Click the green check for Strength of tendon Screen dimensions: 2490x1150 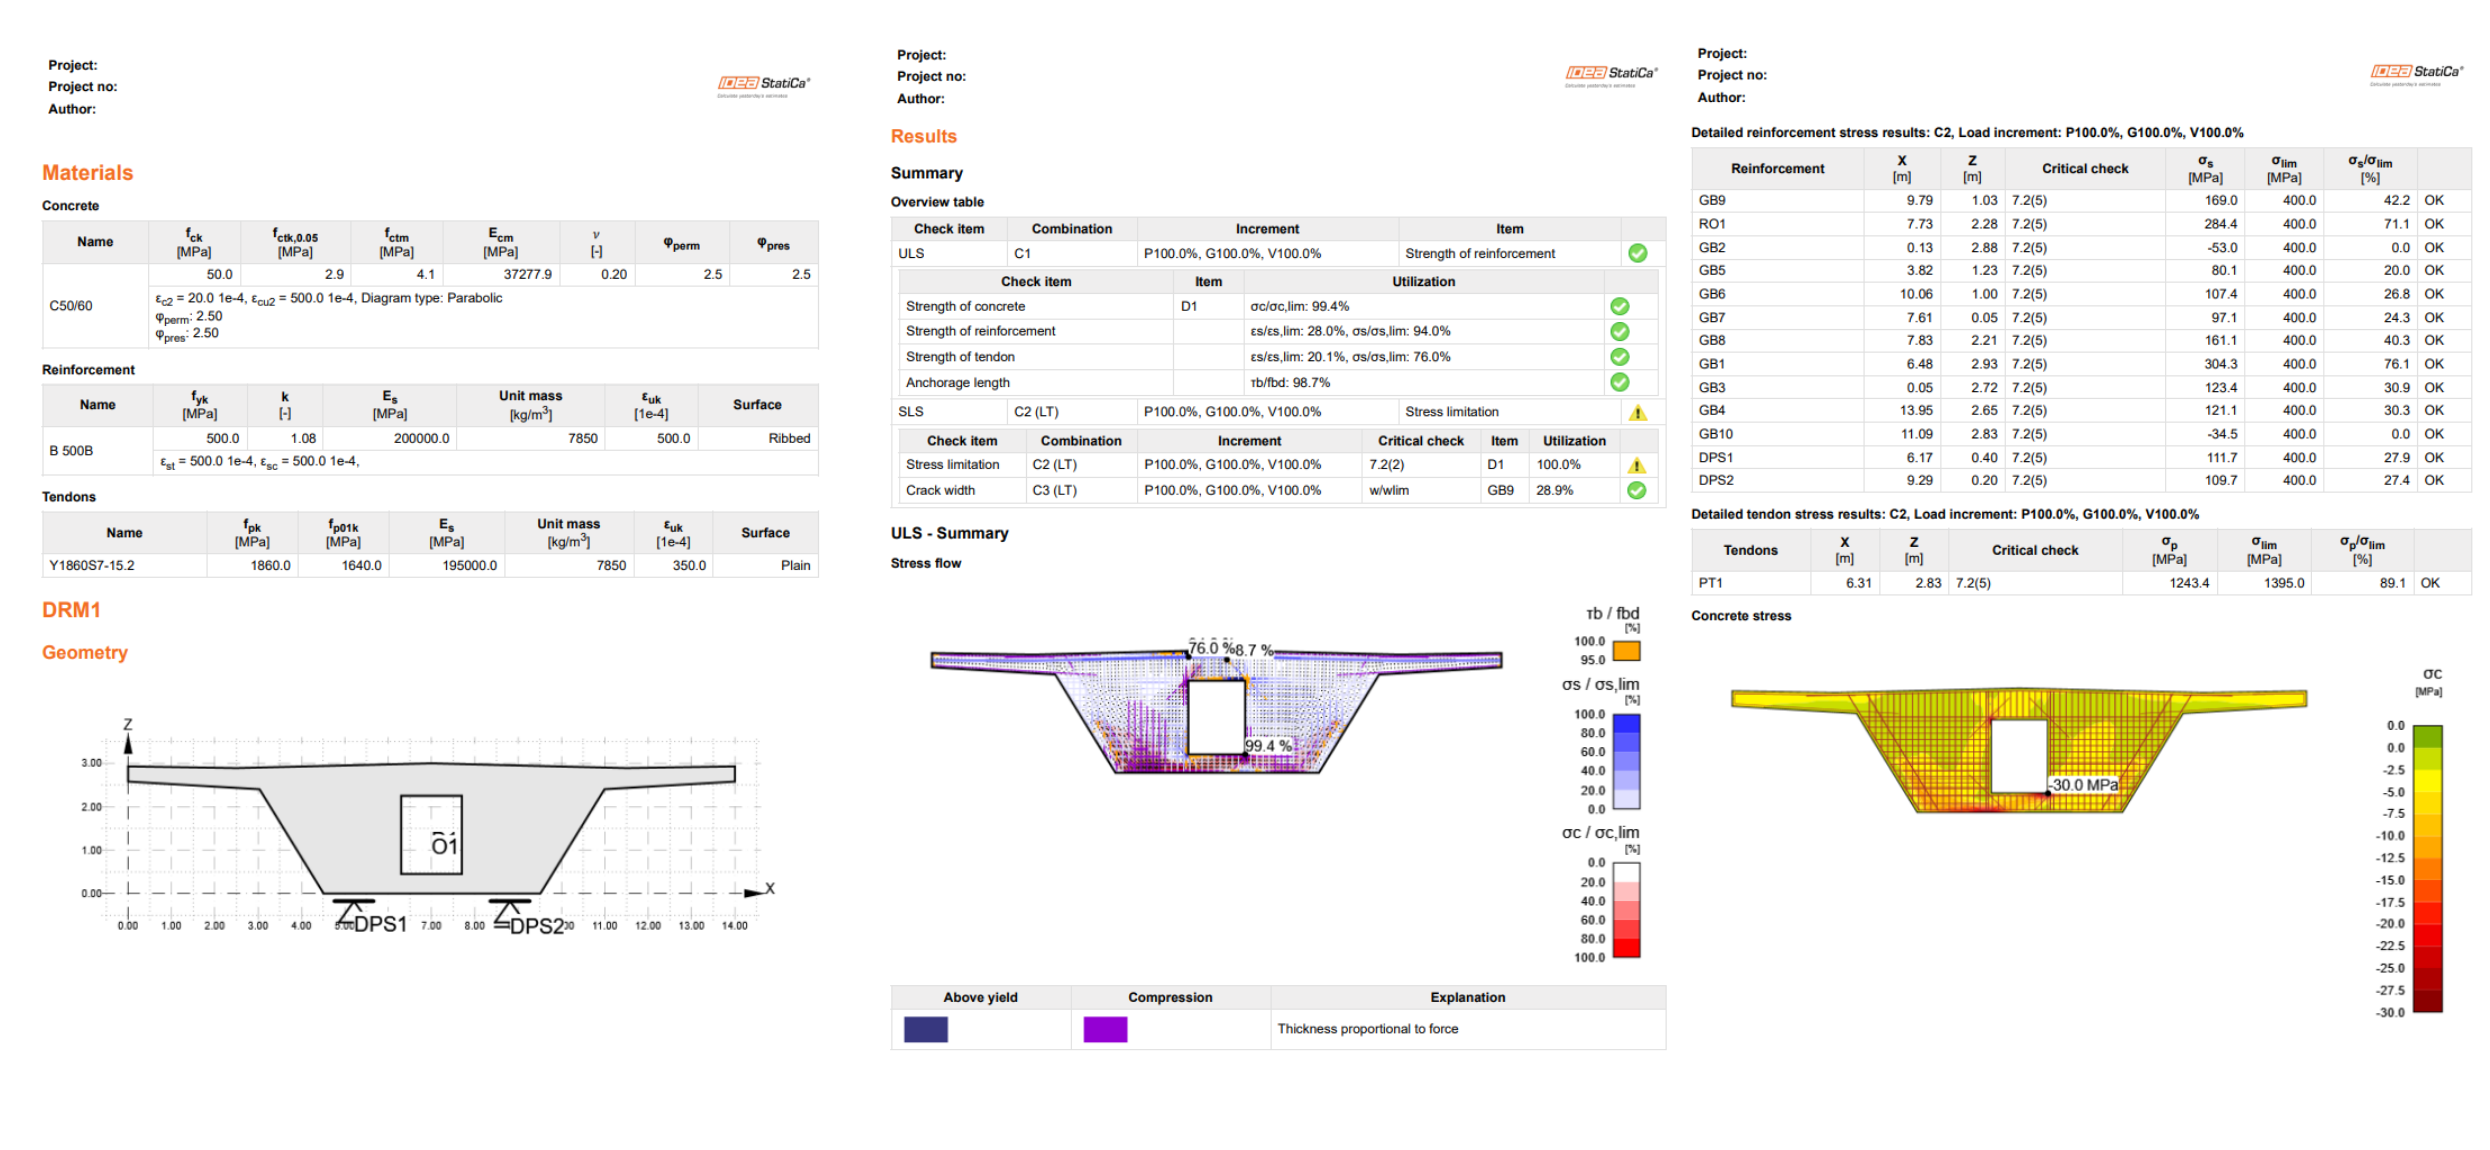(1619, 357)
